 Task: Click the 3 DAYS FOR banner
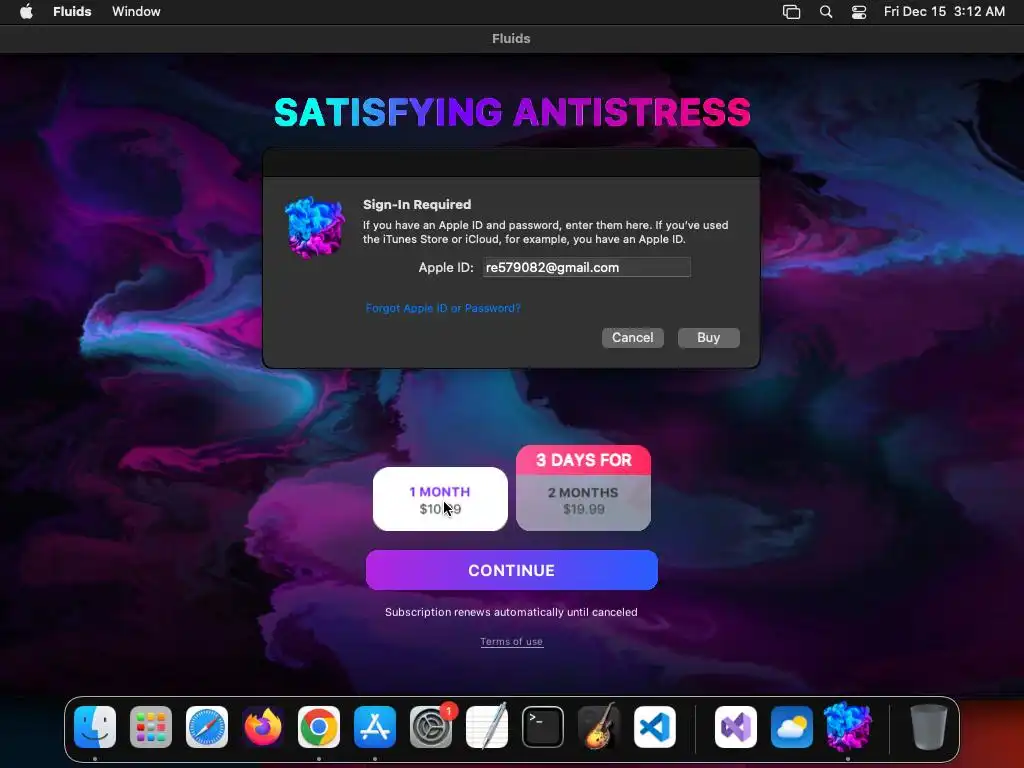583,460
